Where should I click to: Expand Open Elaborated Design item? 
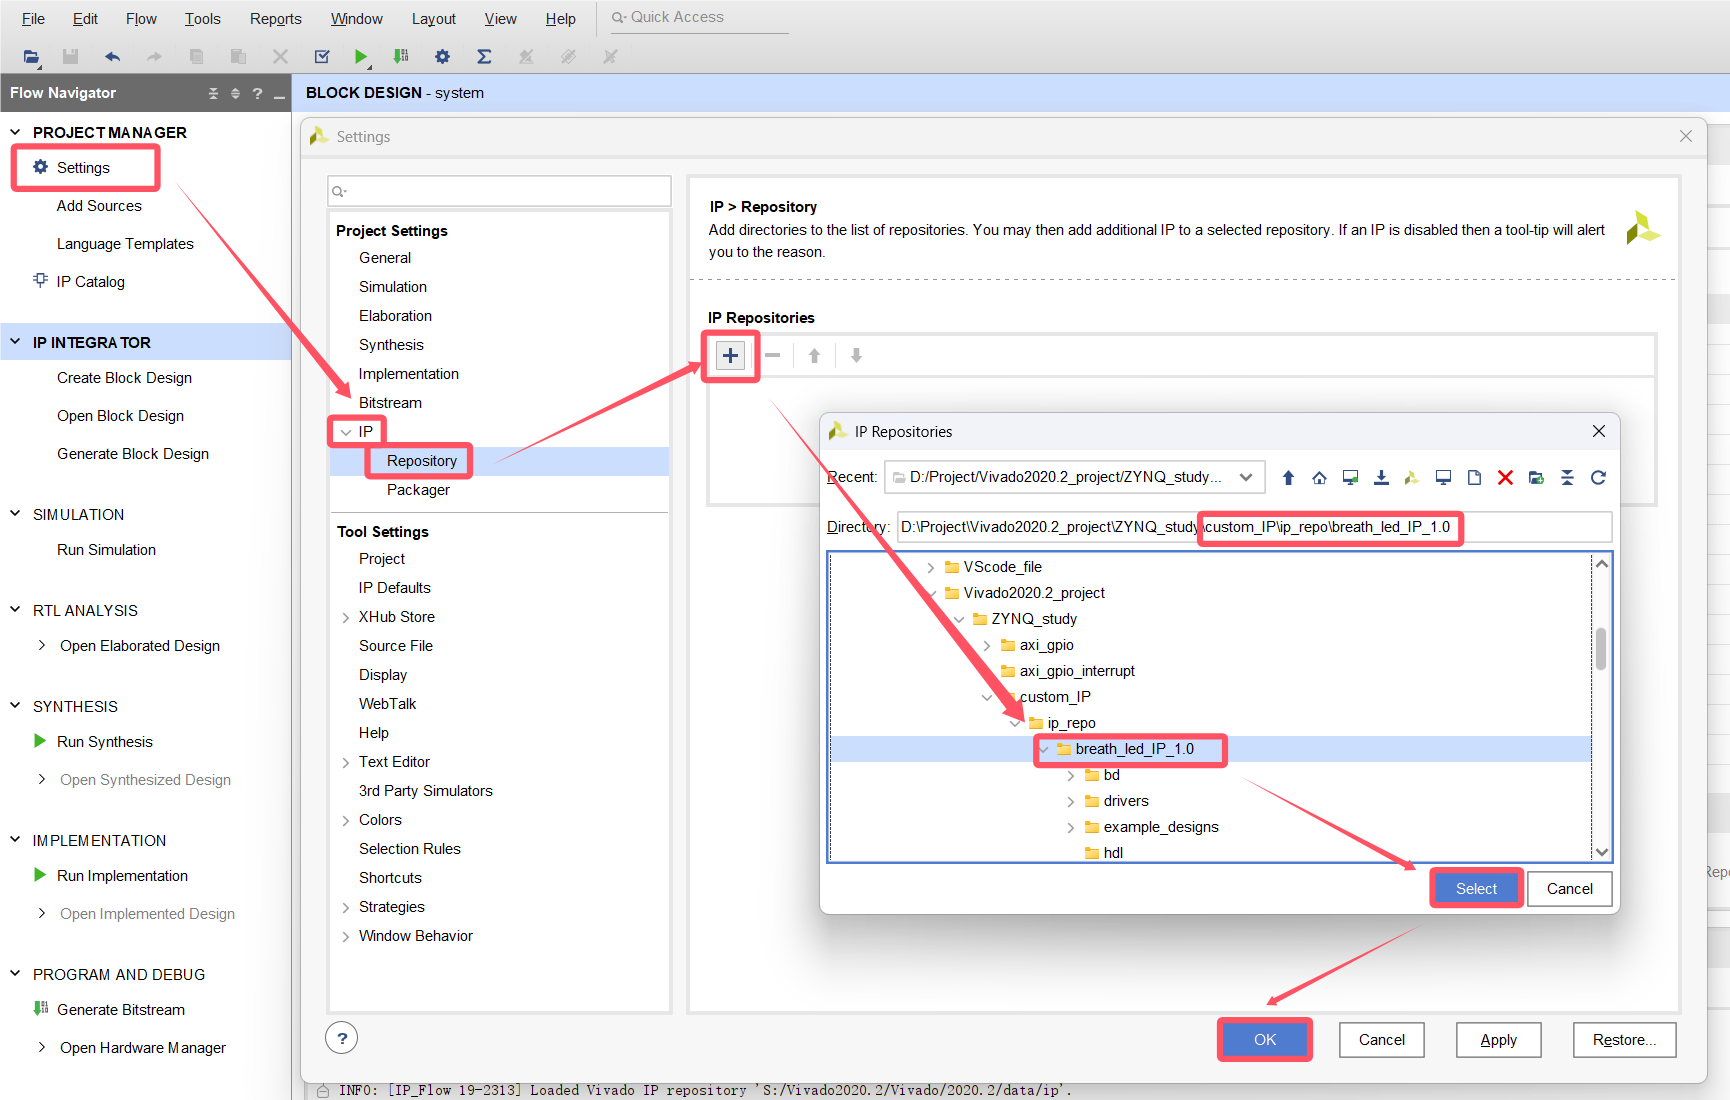(41, 646)
